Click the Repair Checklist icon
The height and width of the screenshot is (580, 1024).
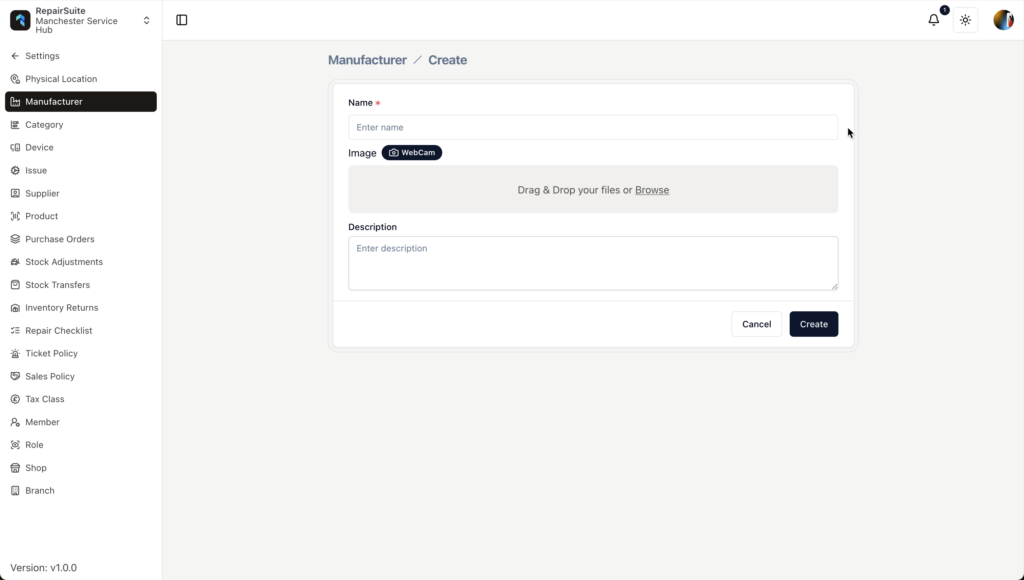(x=15, y=331)
